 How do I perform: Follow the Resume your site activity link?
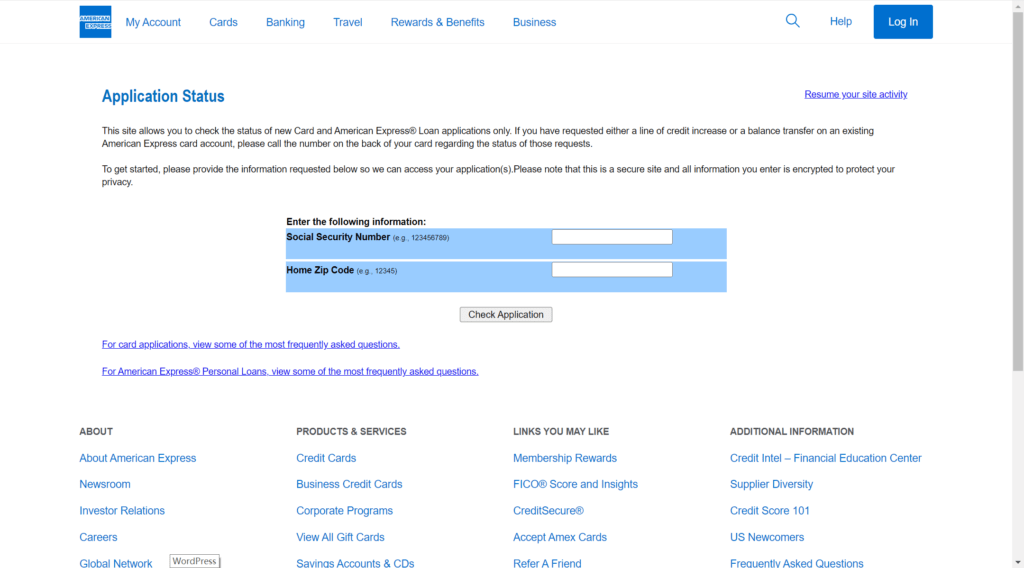[856, 94]
